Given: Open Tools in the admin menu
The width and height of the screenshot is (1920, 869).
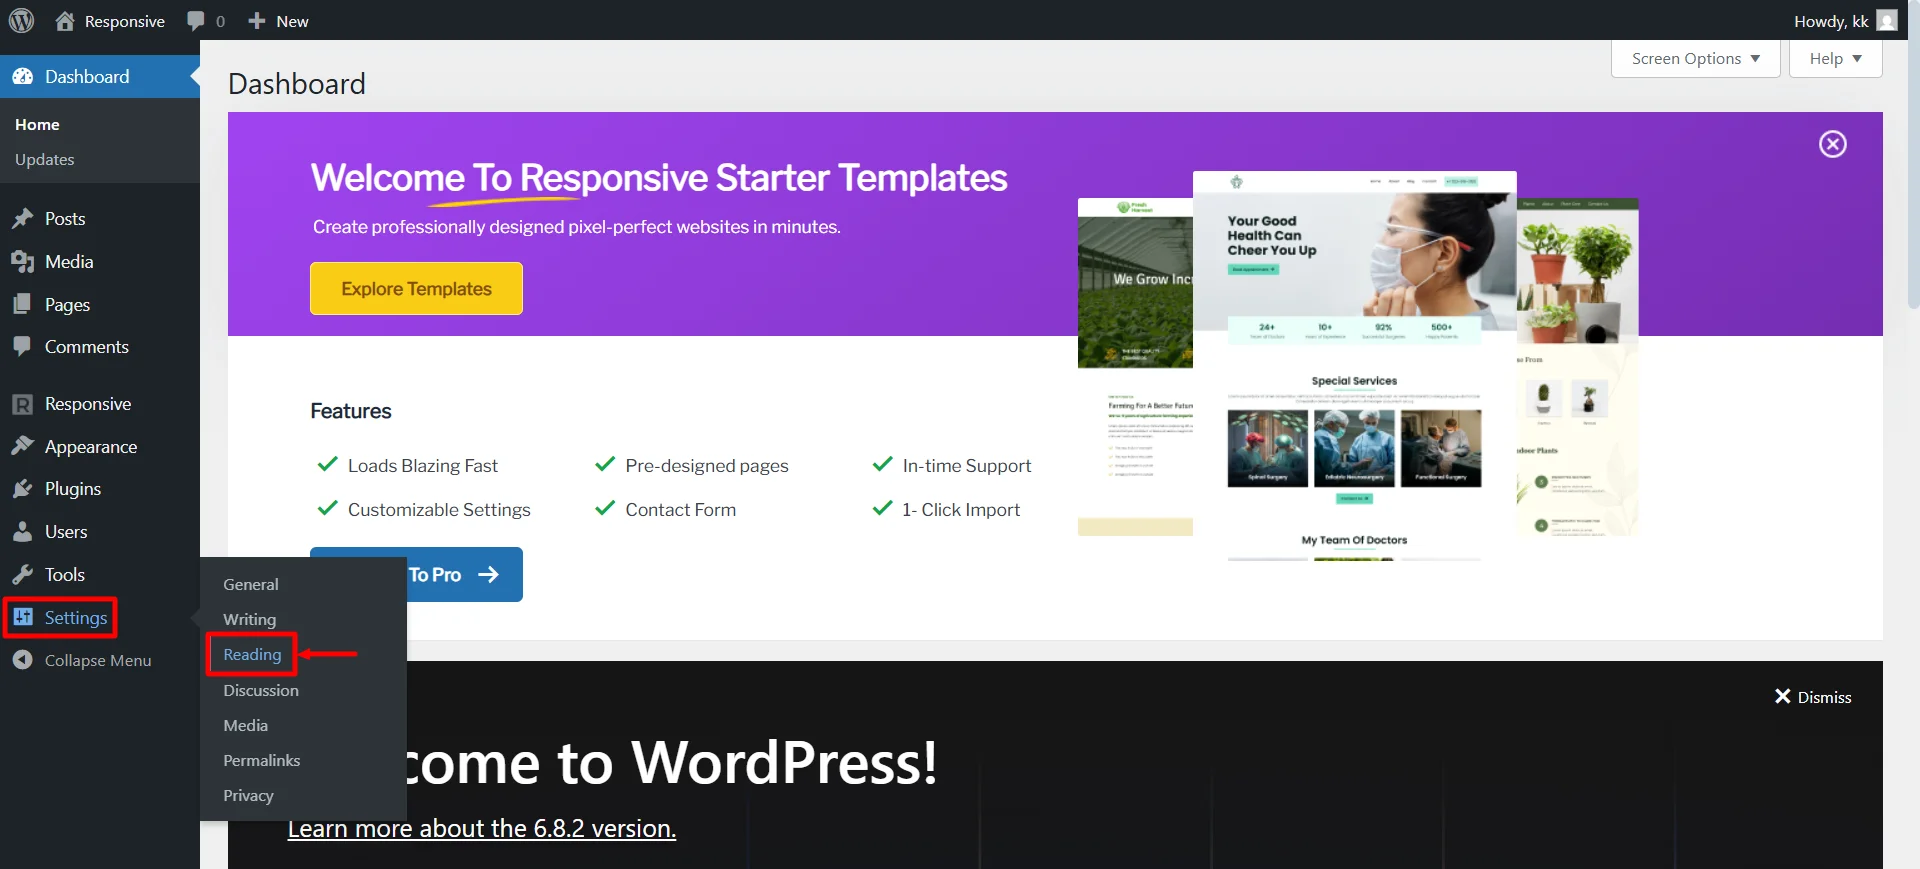Looking at the screenshot, I should click(x=65, y=575).
